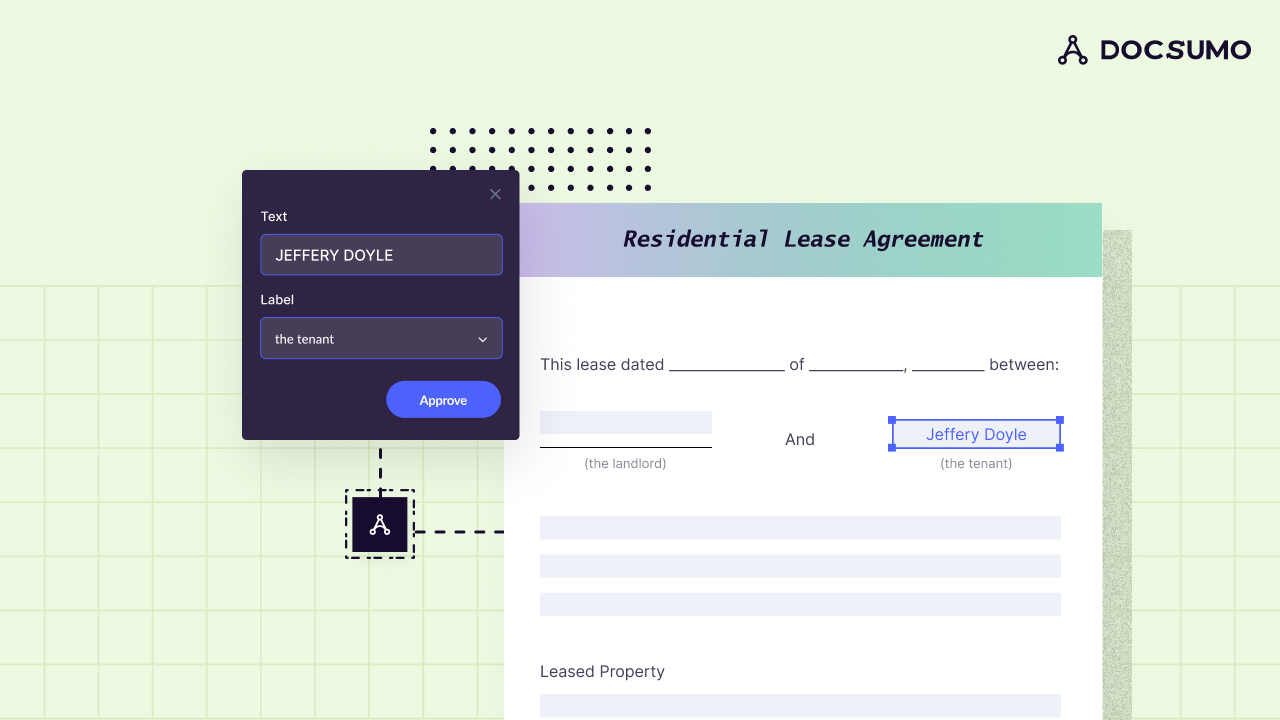Click the 'Leased Property' section heading
1280x720 pixels.
coord(602,671)
